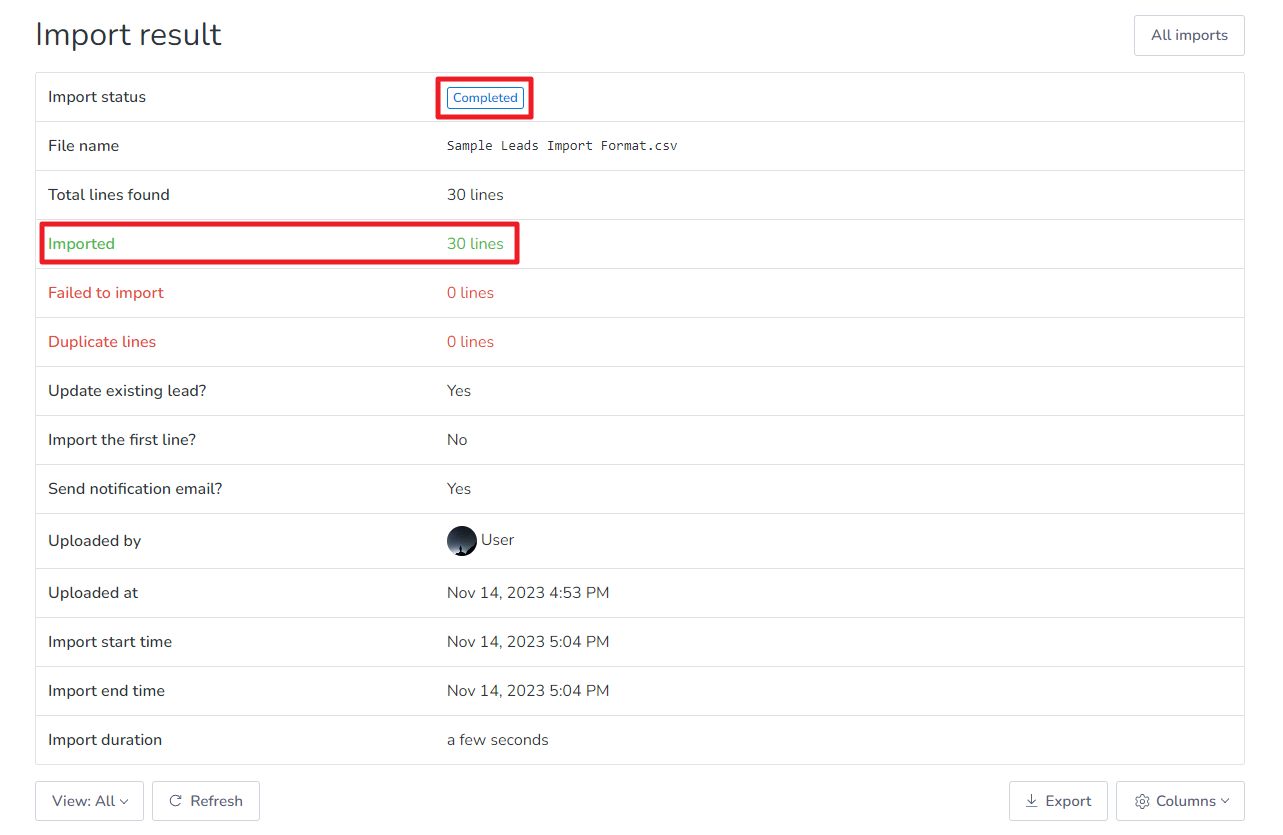Select the Sample Leads Import Format.csv file name
The image size is (1283, 835).
561,146
